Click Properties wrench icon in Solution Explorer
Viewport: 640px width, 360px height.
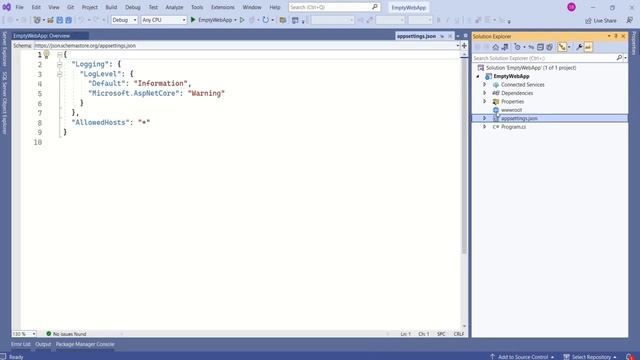[x=579, y=47]
